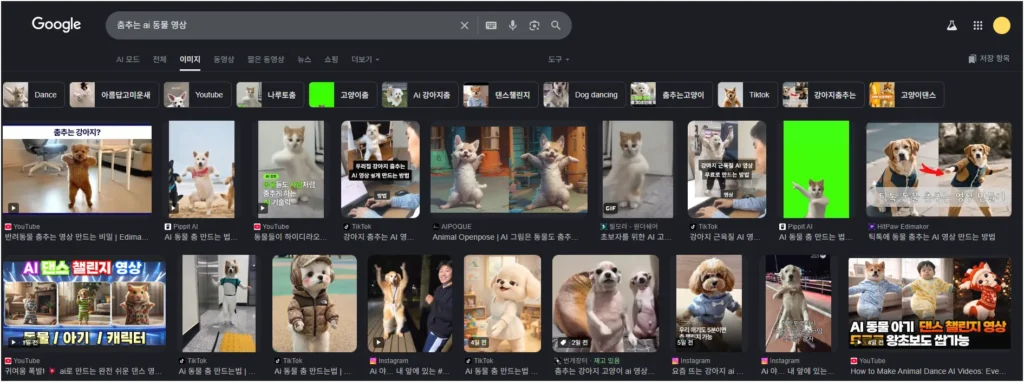
Task: Switch to the 동영상 tab
Action: click(x=223, y=59)
